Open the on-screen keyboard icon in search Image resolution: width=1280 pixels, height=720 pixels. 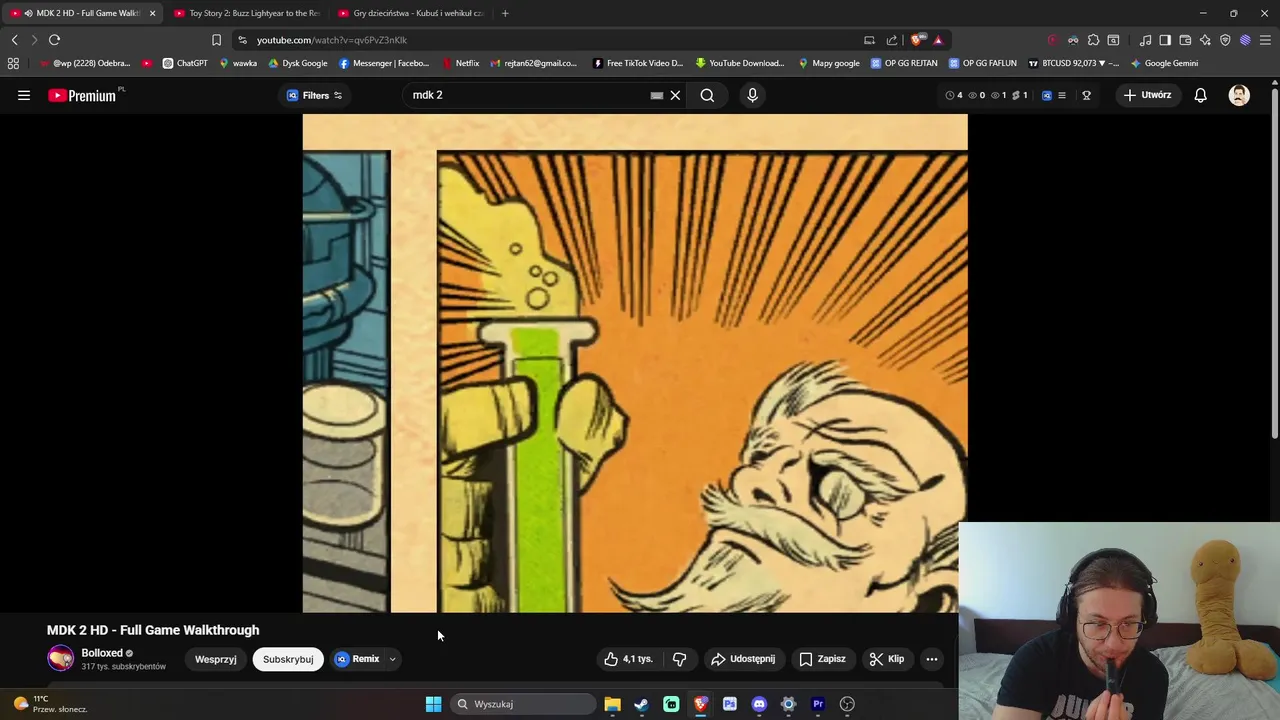[656, 95]
